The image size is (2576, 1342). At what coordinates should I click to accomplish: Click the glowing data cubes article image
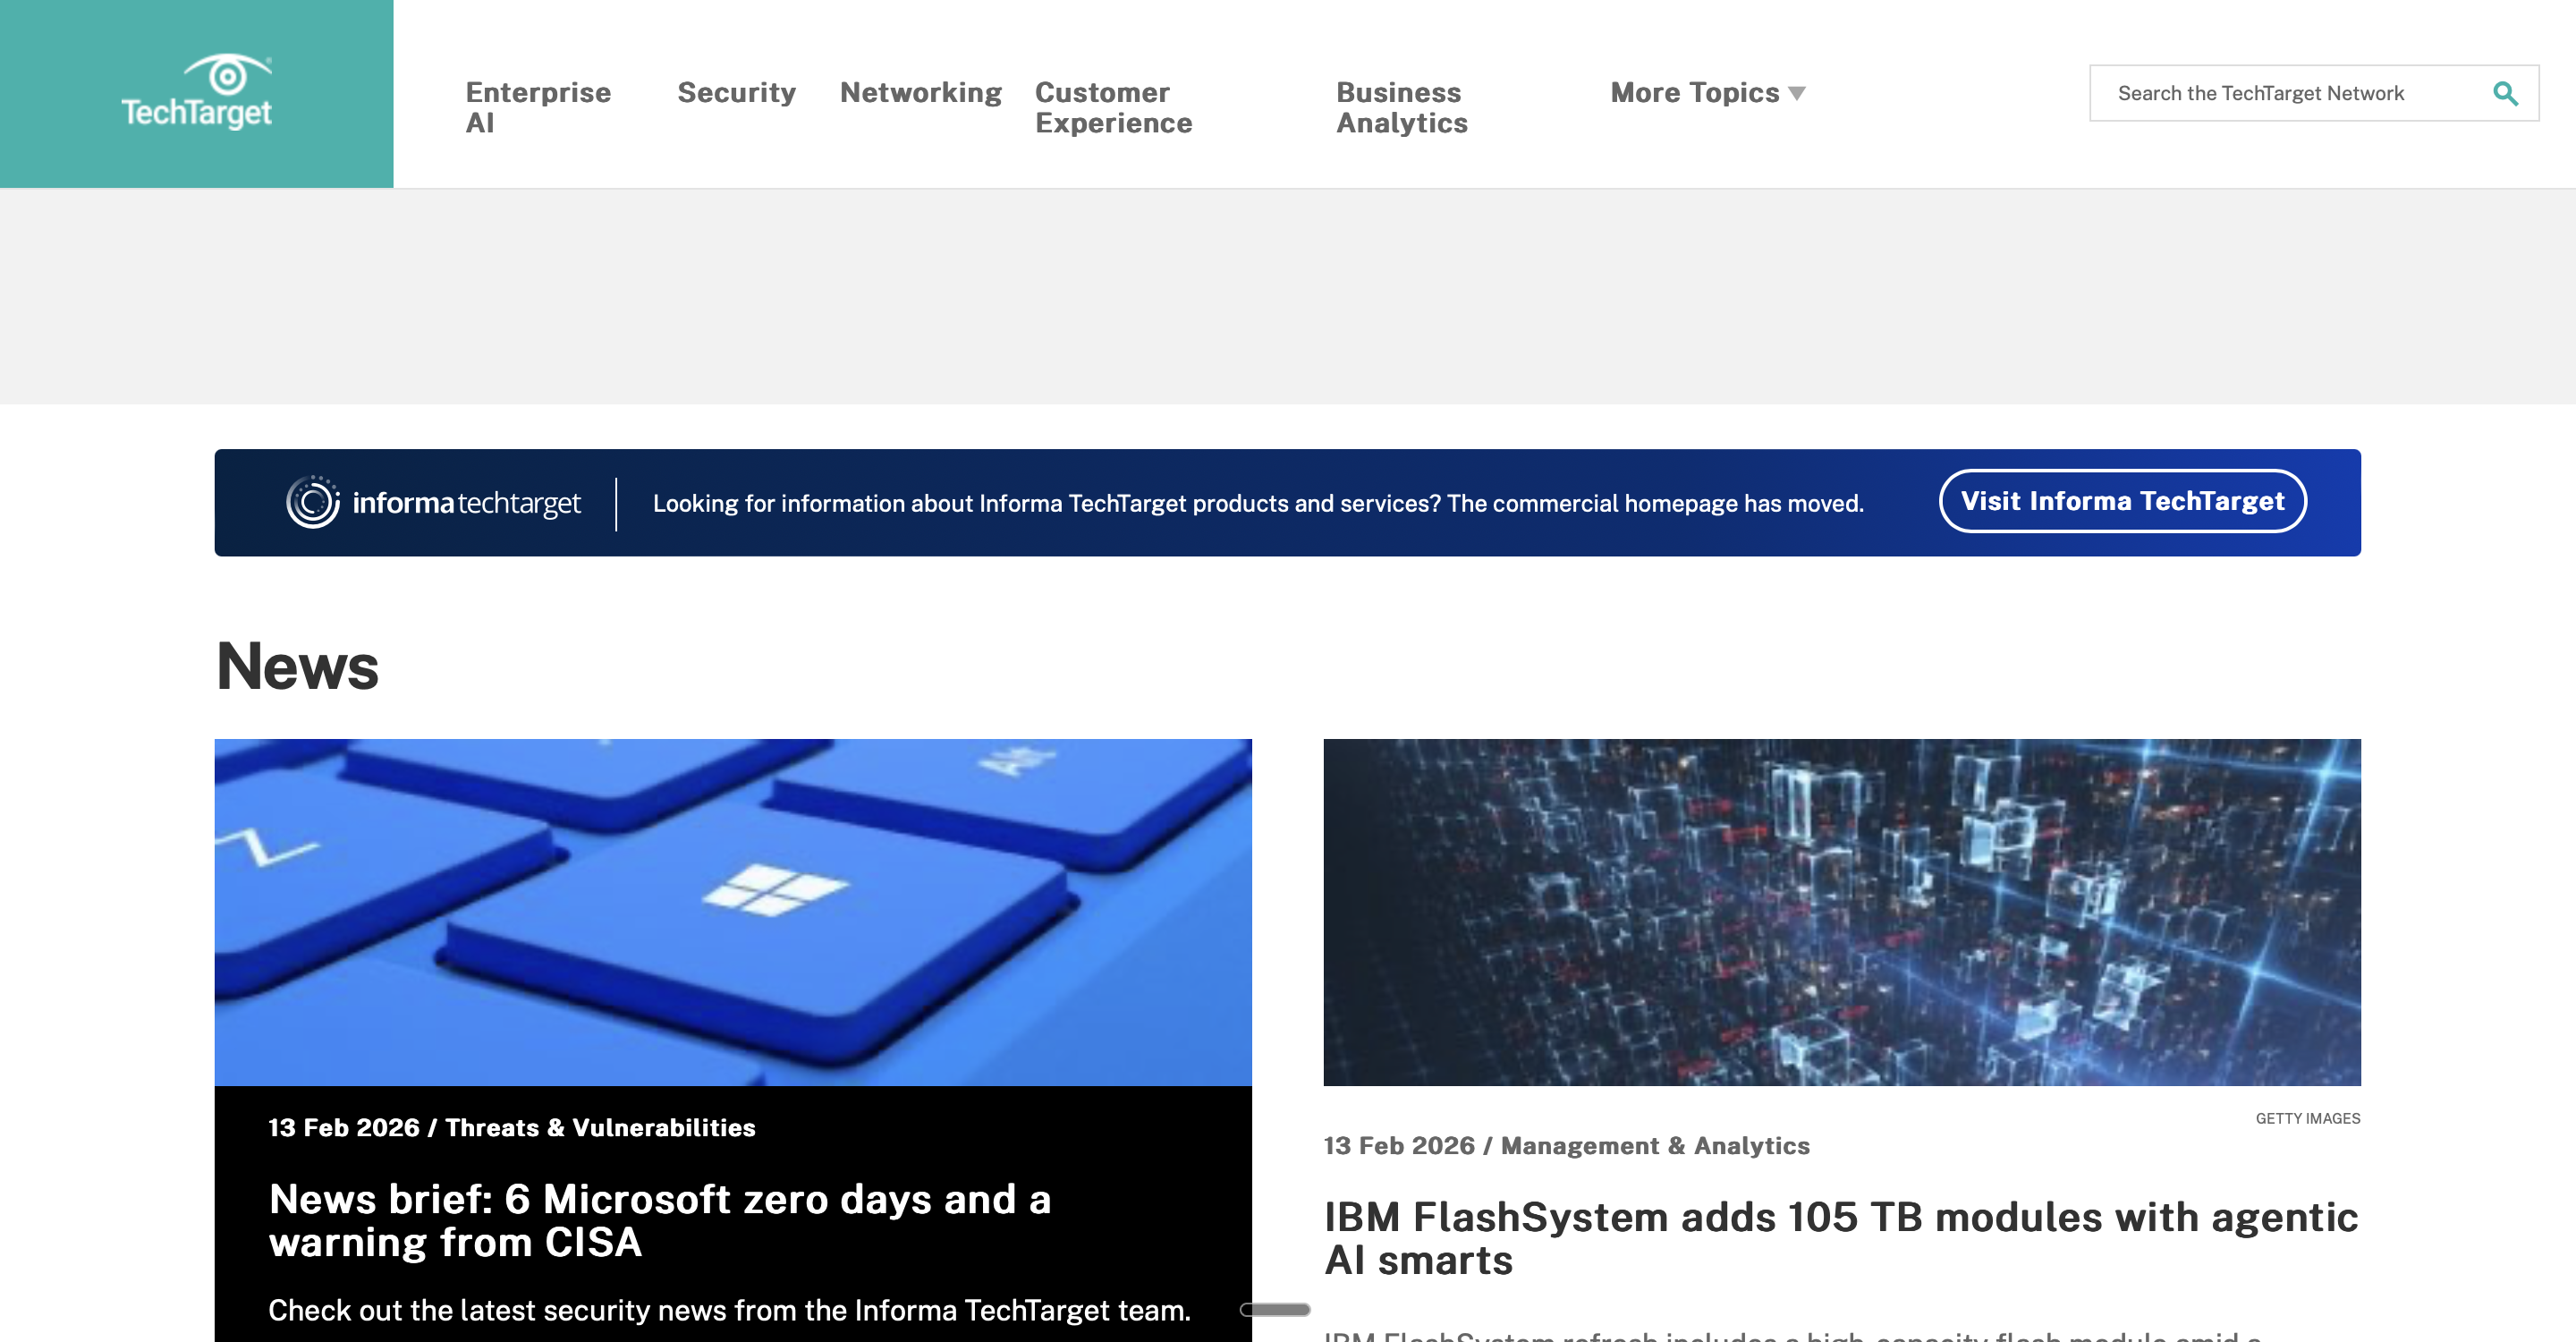[1841, 912]
